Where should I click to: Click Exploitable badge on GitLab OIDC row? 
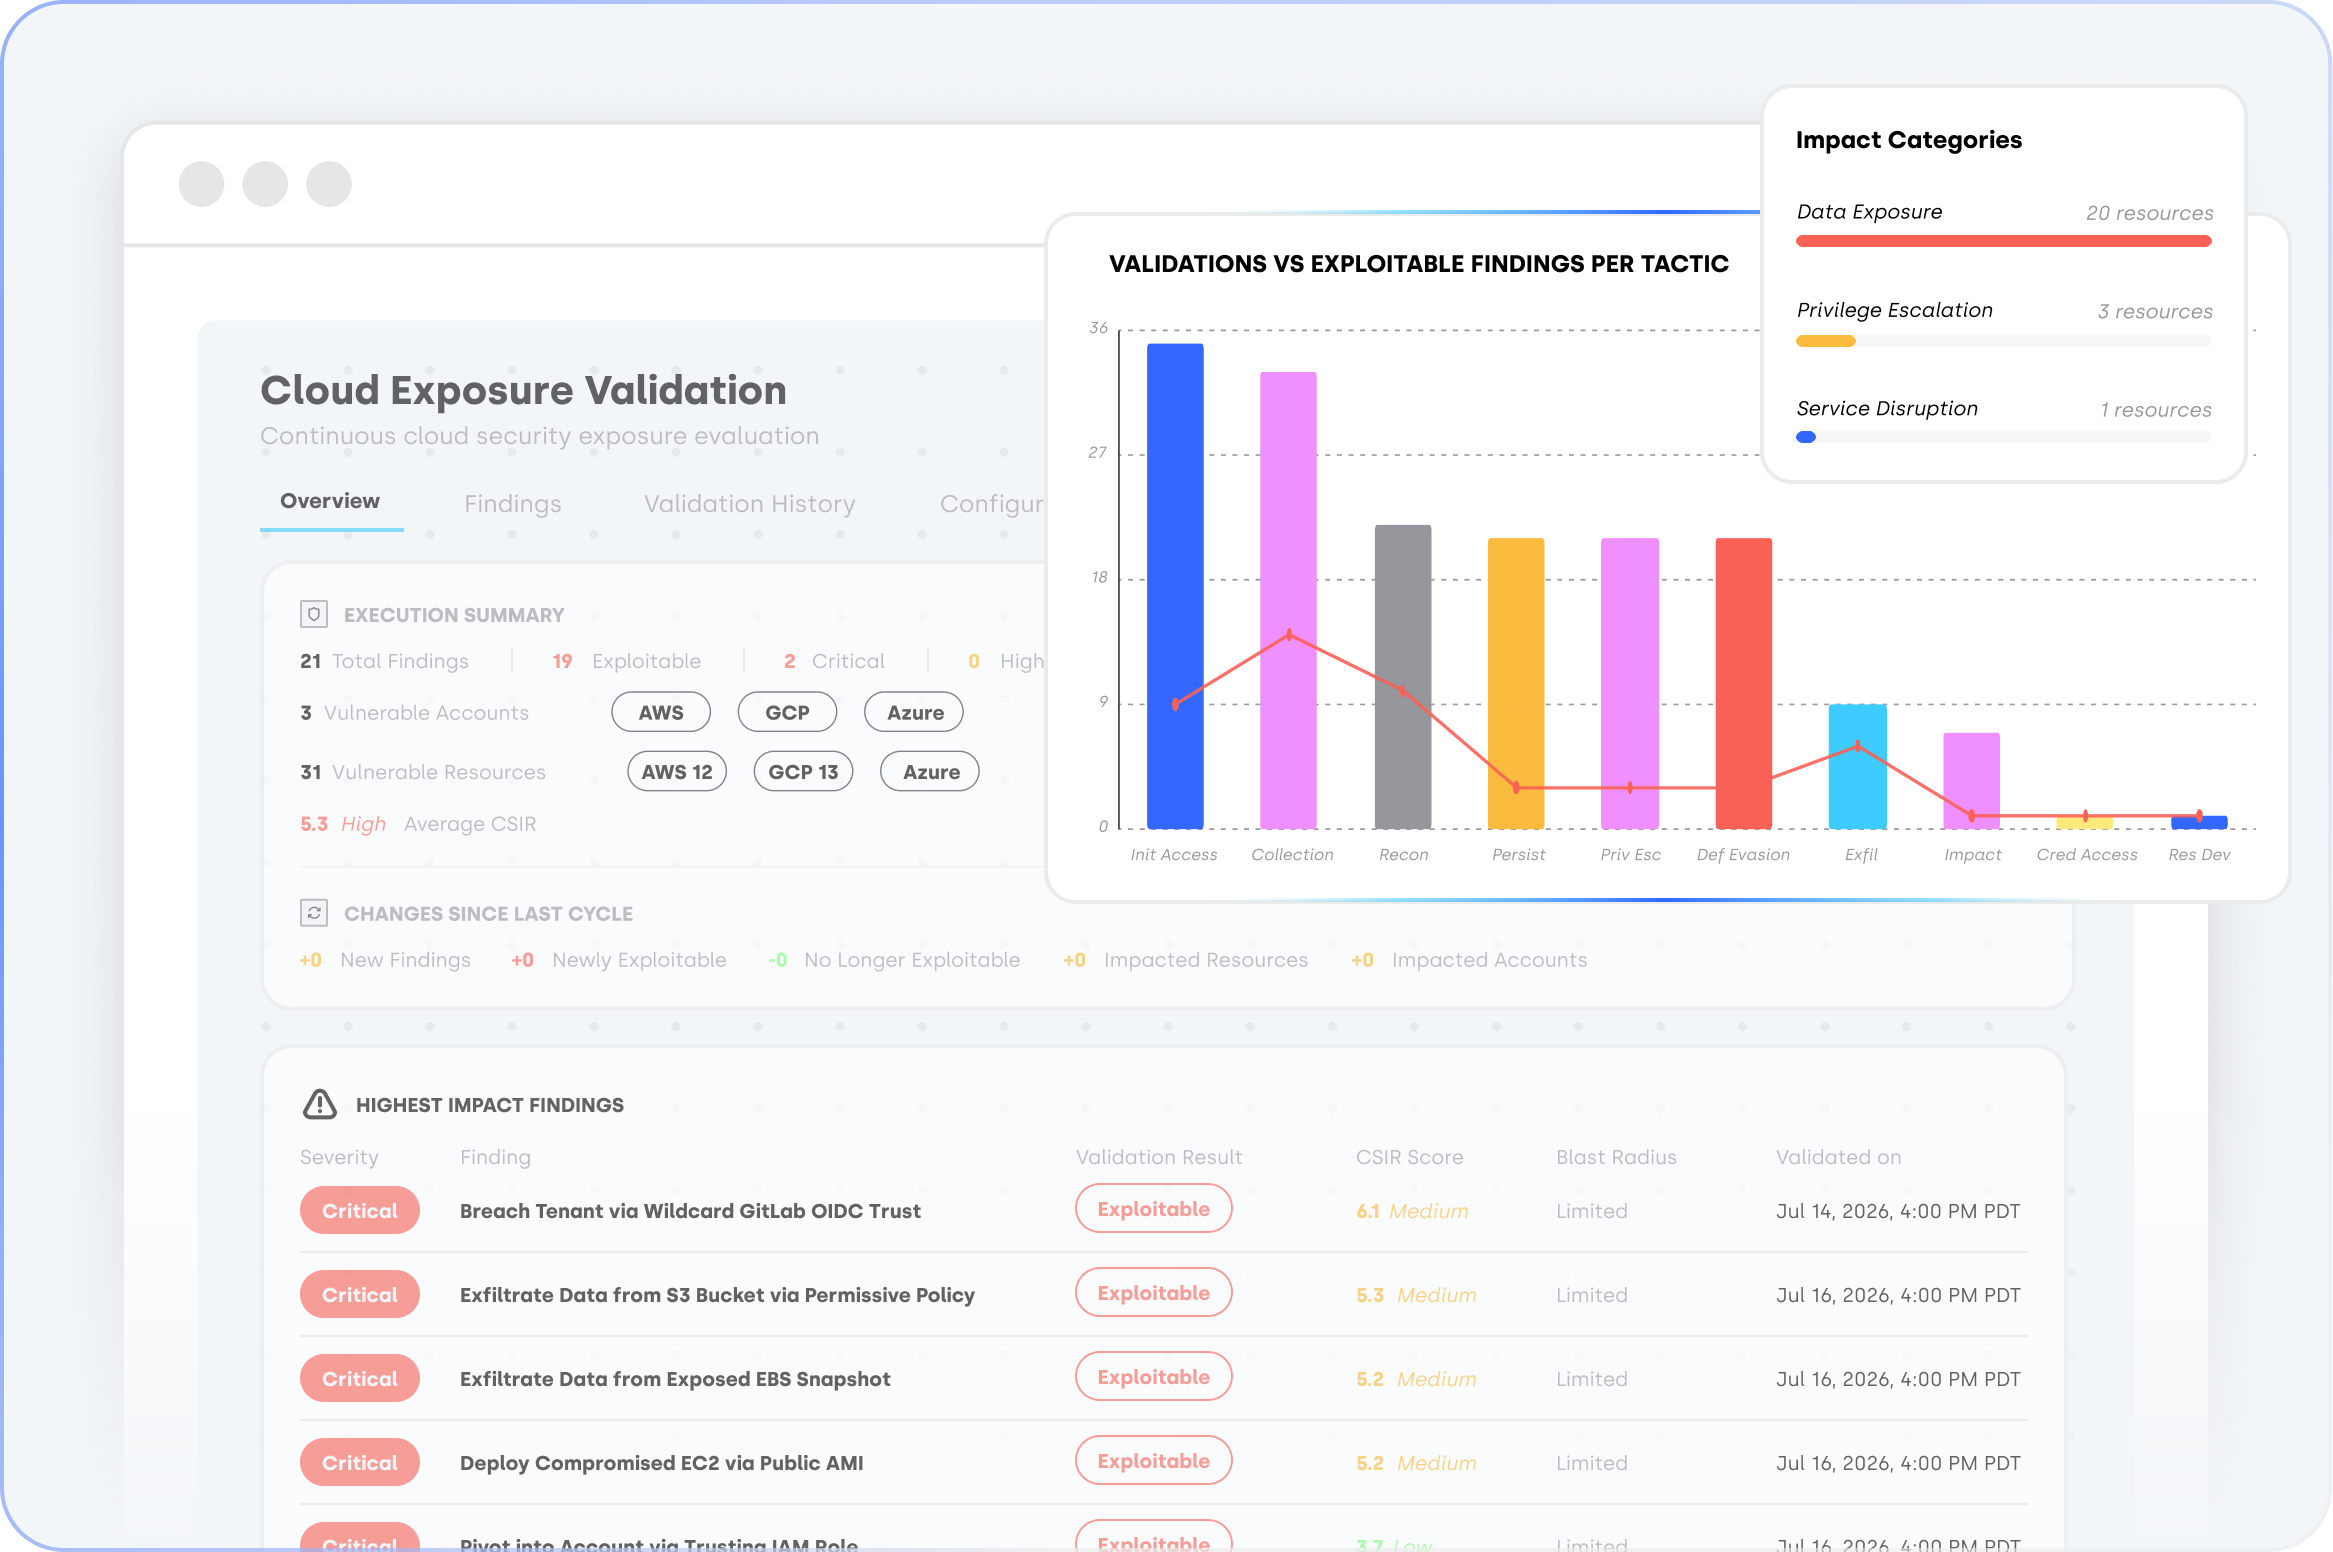(1154, 1209)
